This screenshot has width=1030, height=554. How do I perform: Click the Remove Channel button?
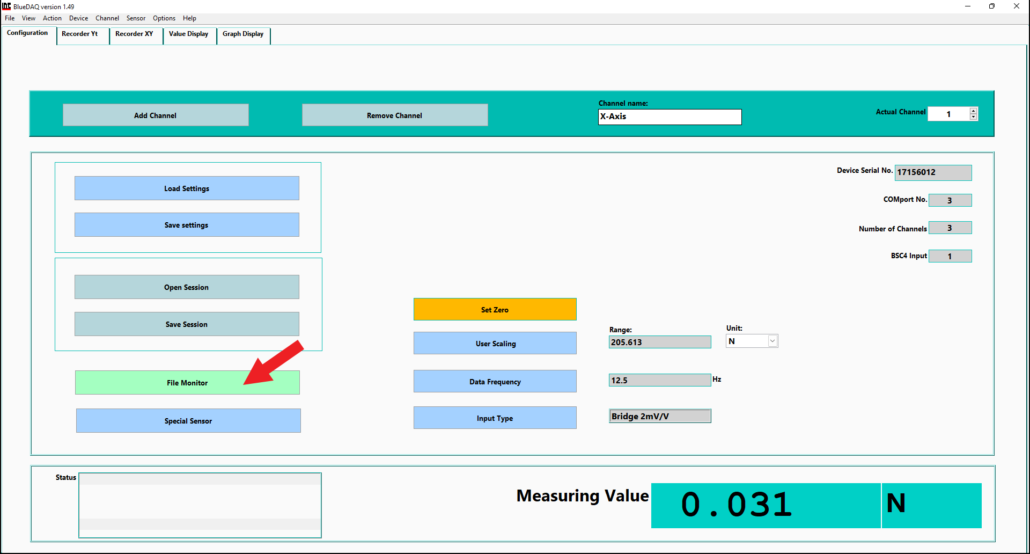(x=394, y=115)
